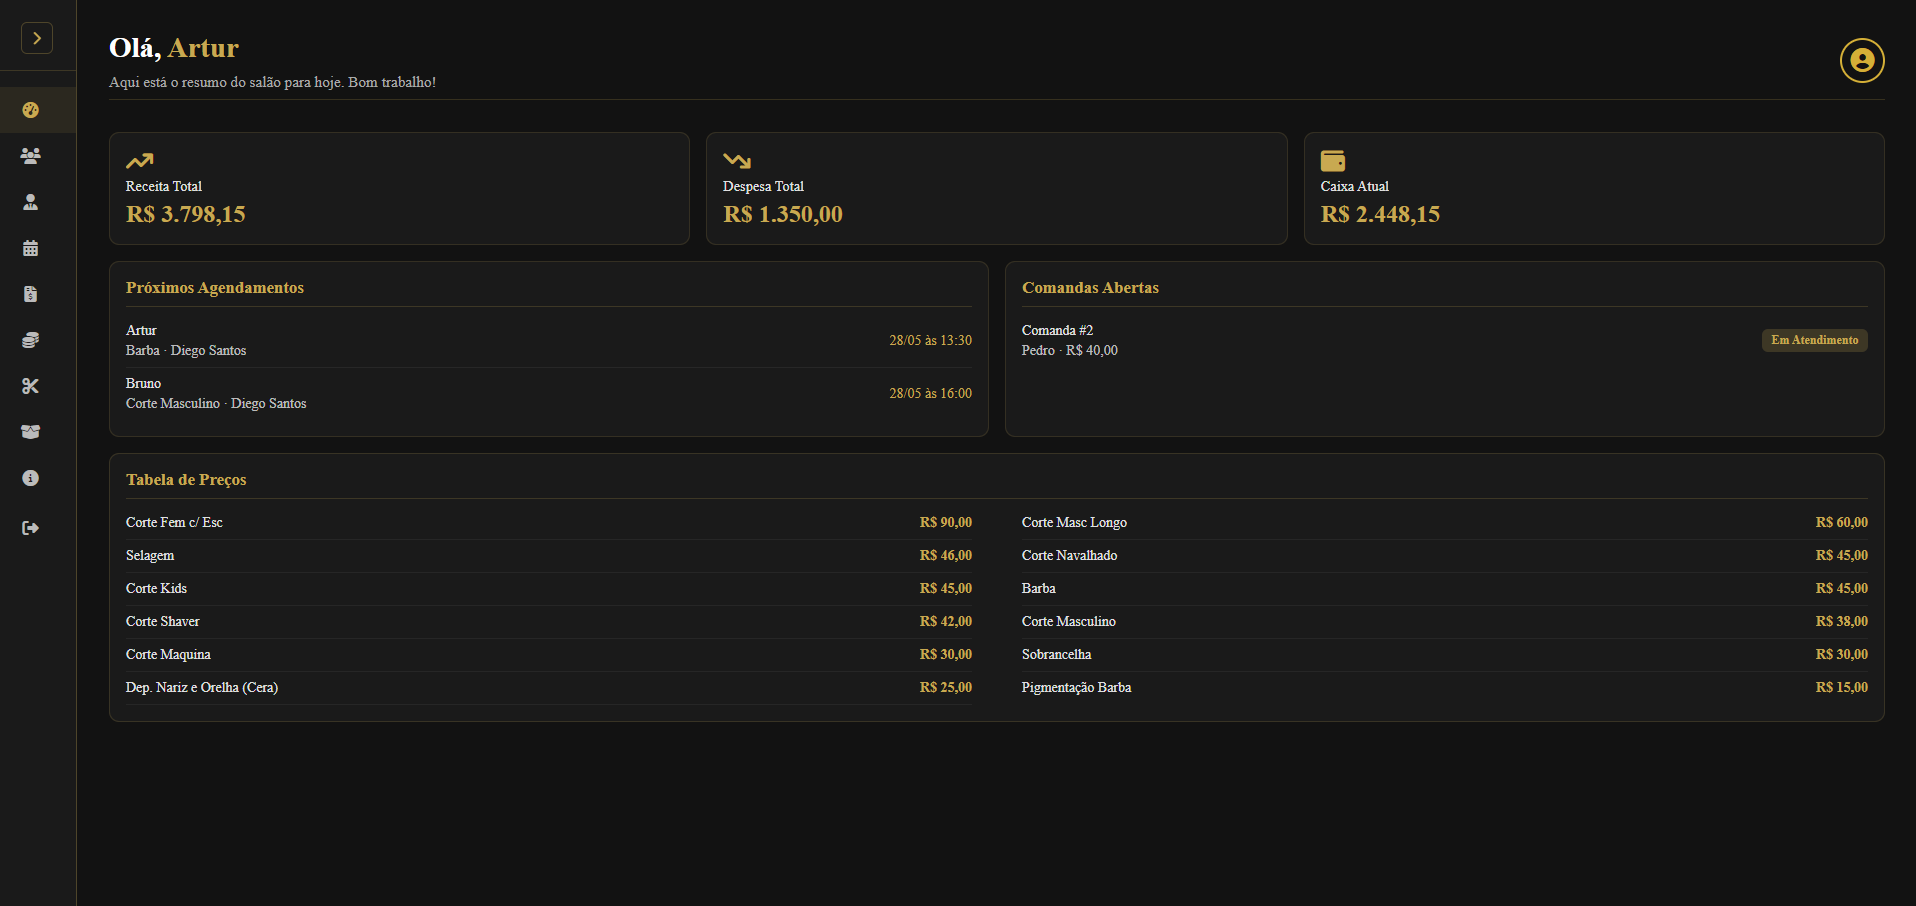
Task: Click the Próximos Agendamentos heading
Action: (215, 288)
